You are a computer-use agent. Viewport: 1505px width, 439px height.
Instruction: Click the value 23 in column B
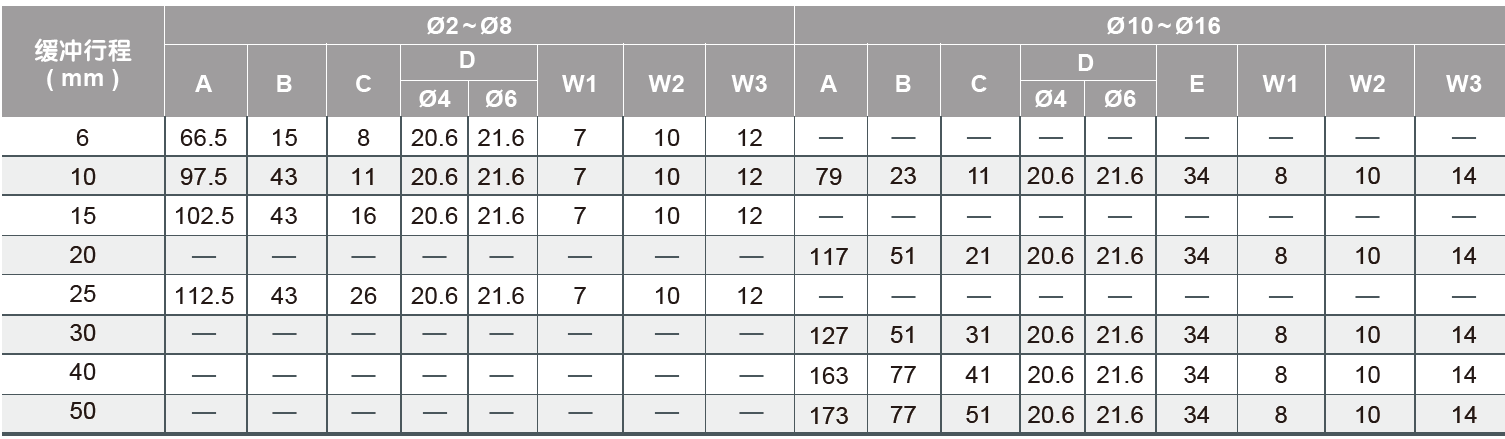pyautogui.click(x=903, y=177)
